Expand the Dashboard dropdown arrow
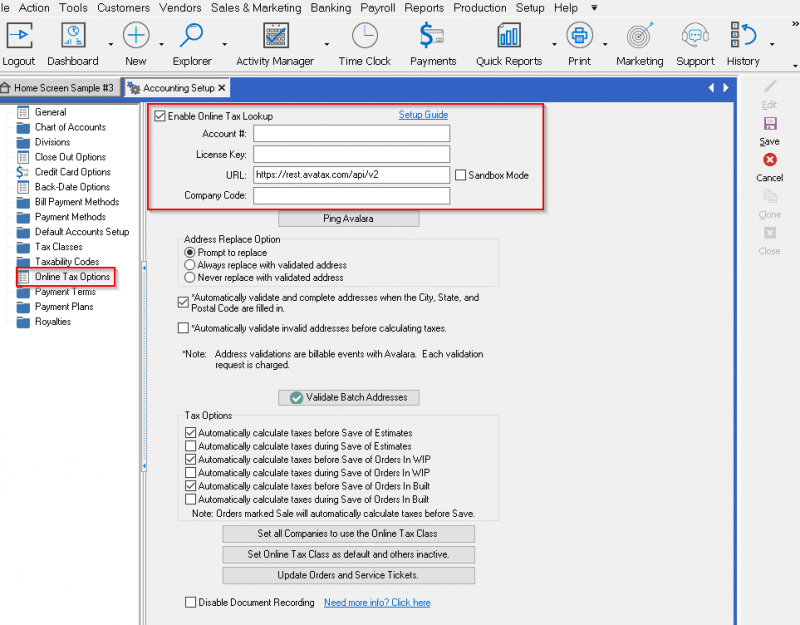The height and width of the screenshot is (625, 800). [111, 44]
